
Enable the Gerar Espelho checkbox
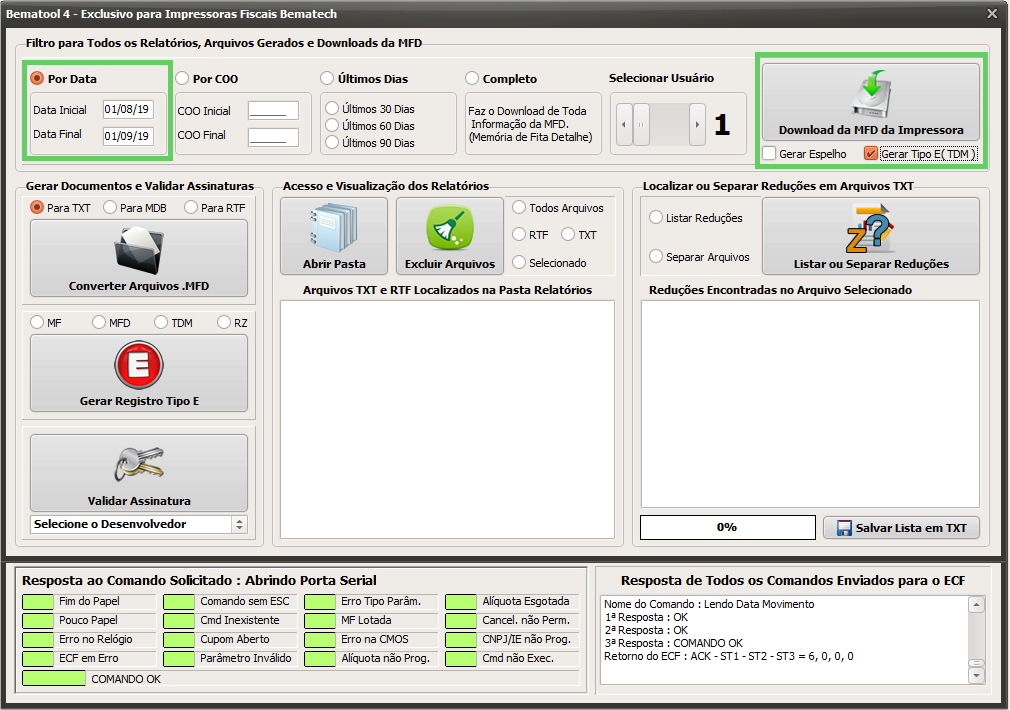coord(769,153)
